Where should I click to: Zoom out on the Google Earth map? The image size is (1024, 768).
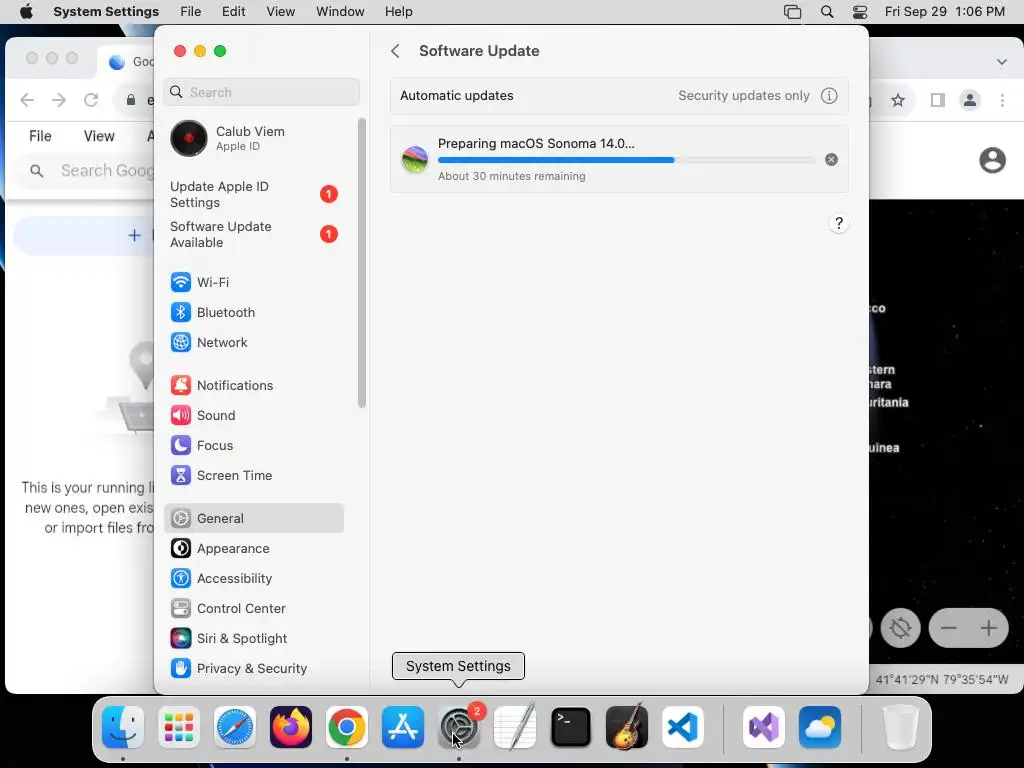(949, 628)
